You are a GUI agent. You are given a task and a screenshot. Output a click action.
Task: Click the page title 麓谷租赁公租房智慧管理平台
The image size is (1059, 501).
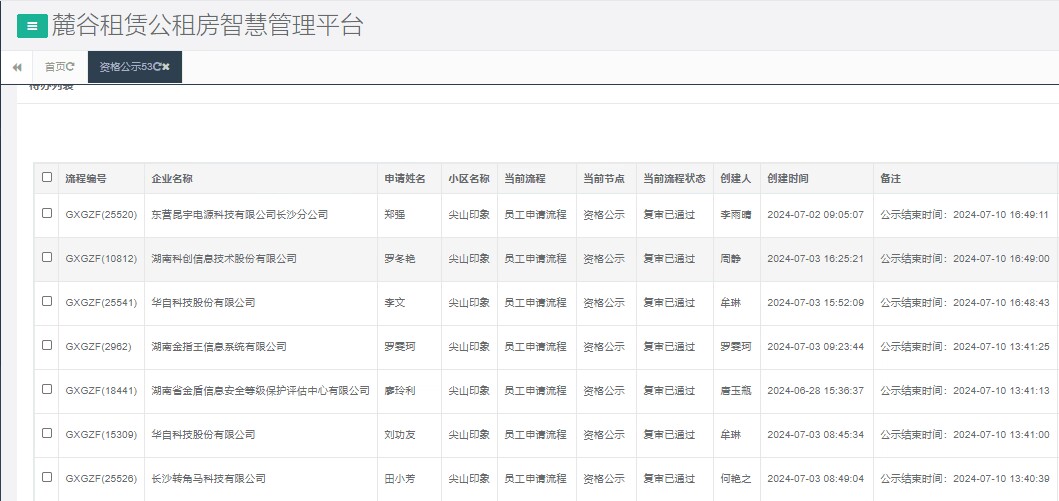207,26
